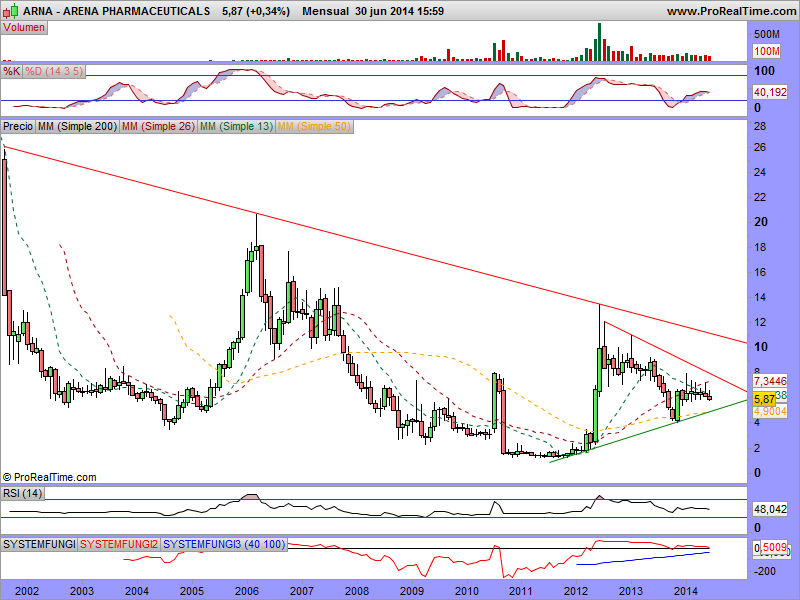Click the 2003 year label
Viewport: 800px width, 600px height.
(x=82, y=591)
